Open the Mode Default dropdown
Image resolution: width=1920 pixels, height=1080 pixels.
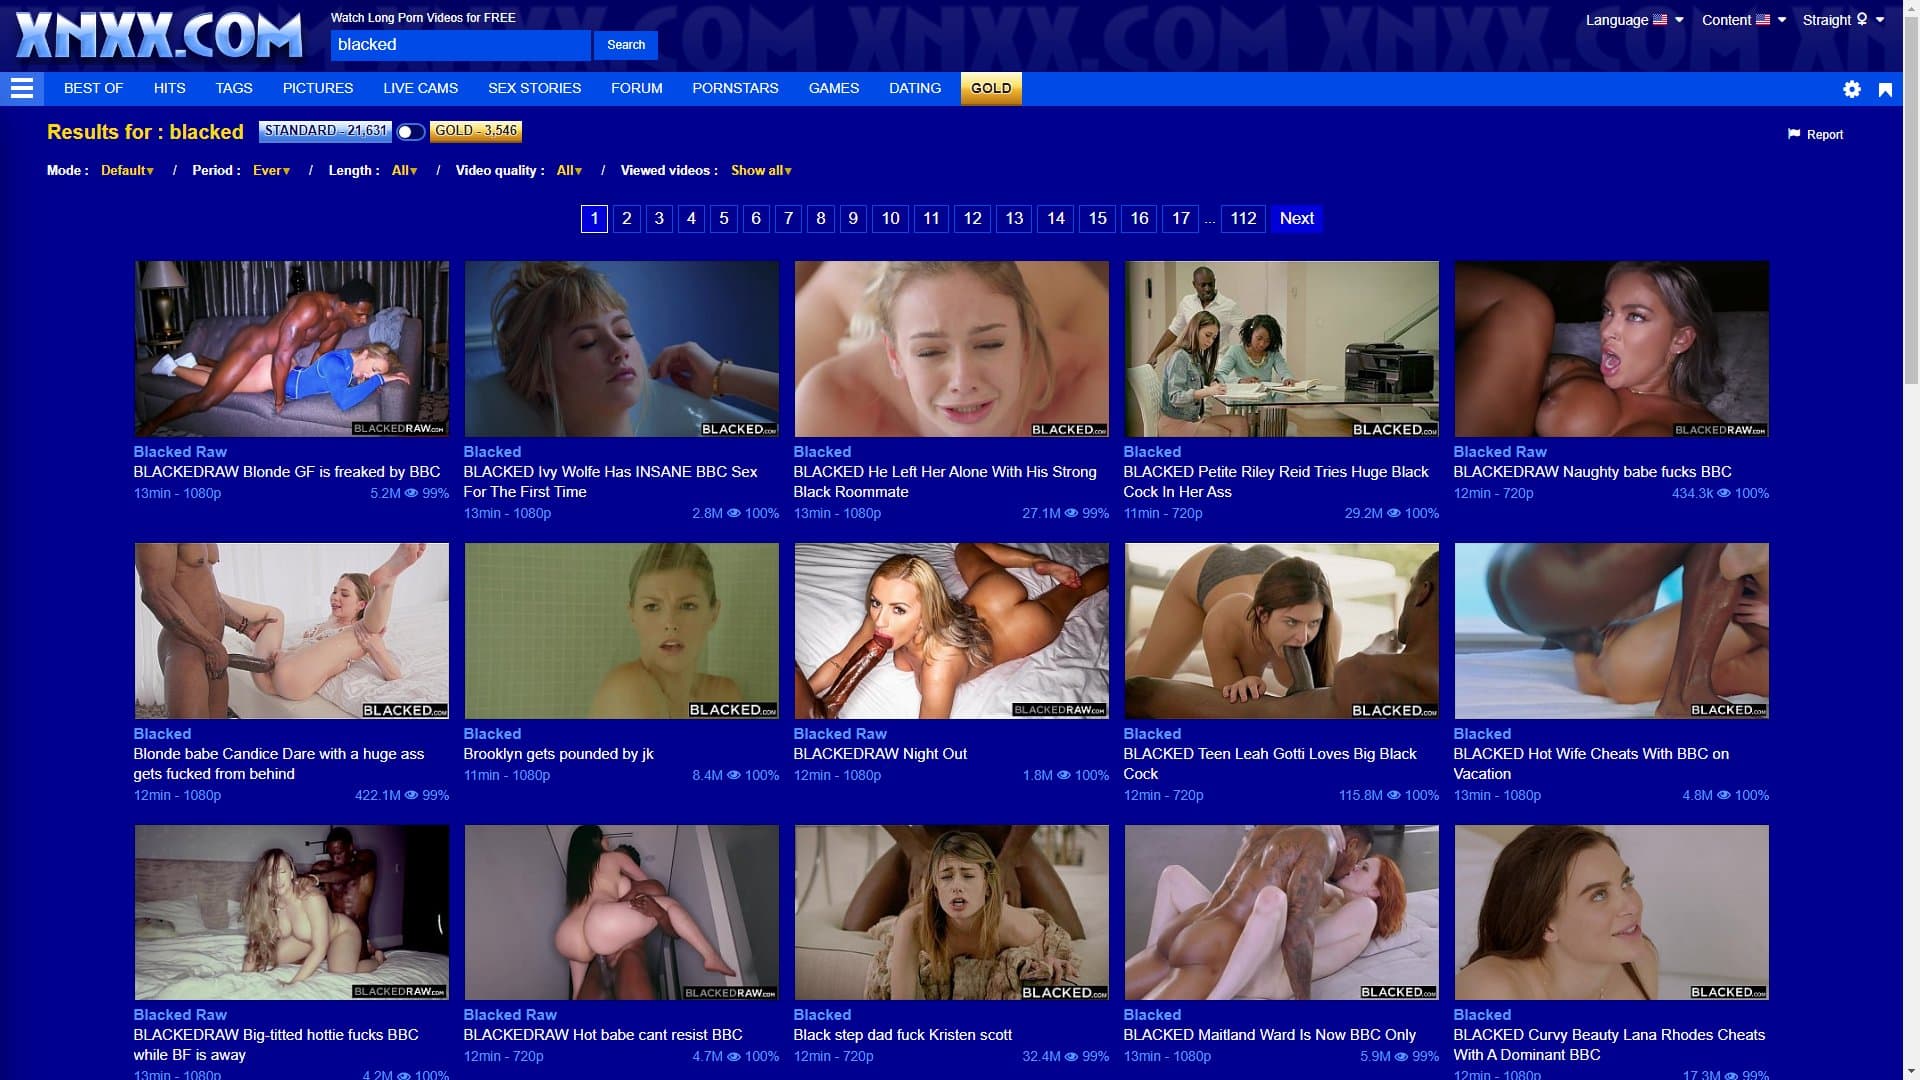pos(126,170)
